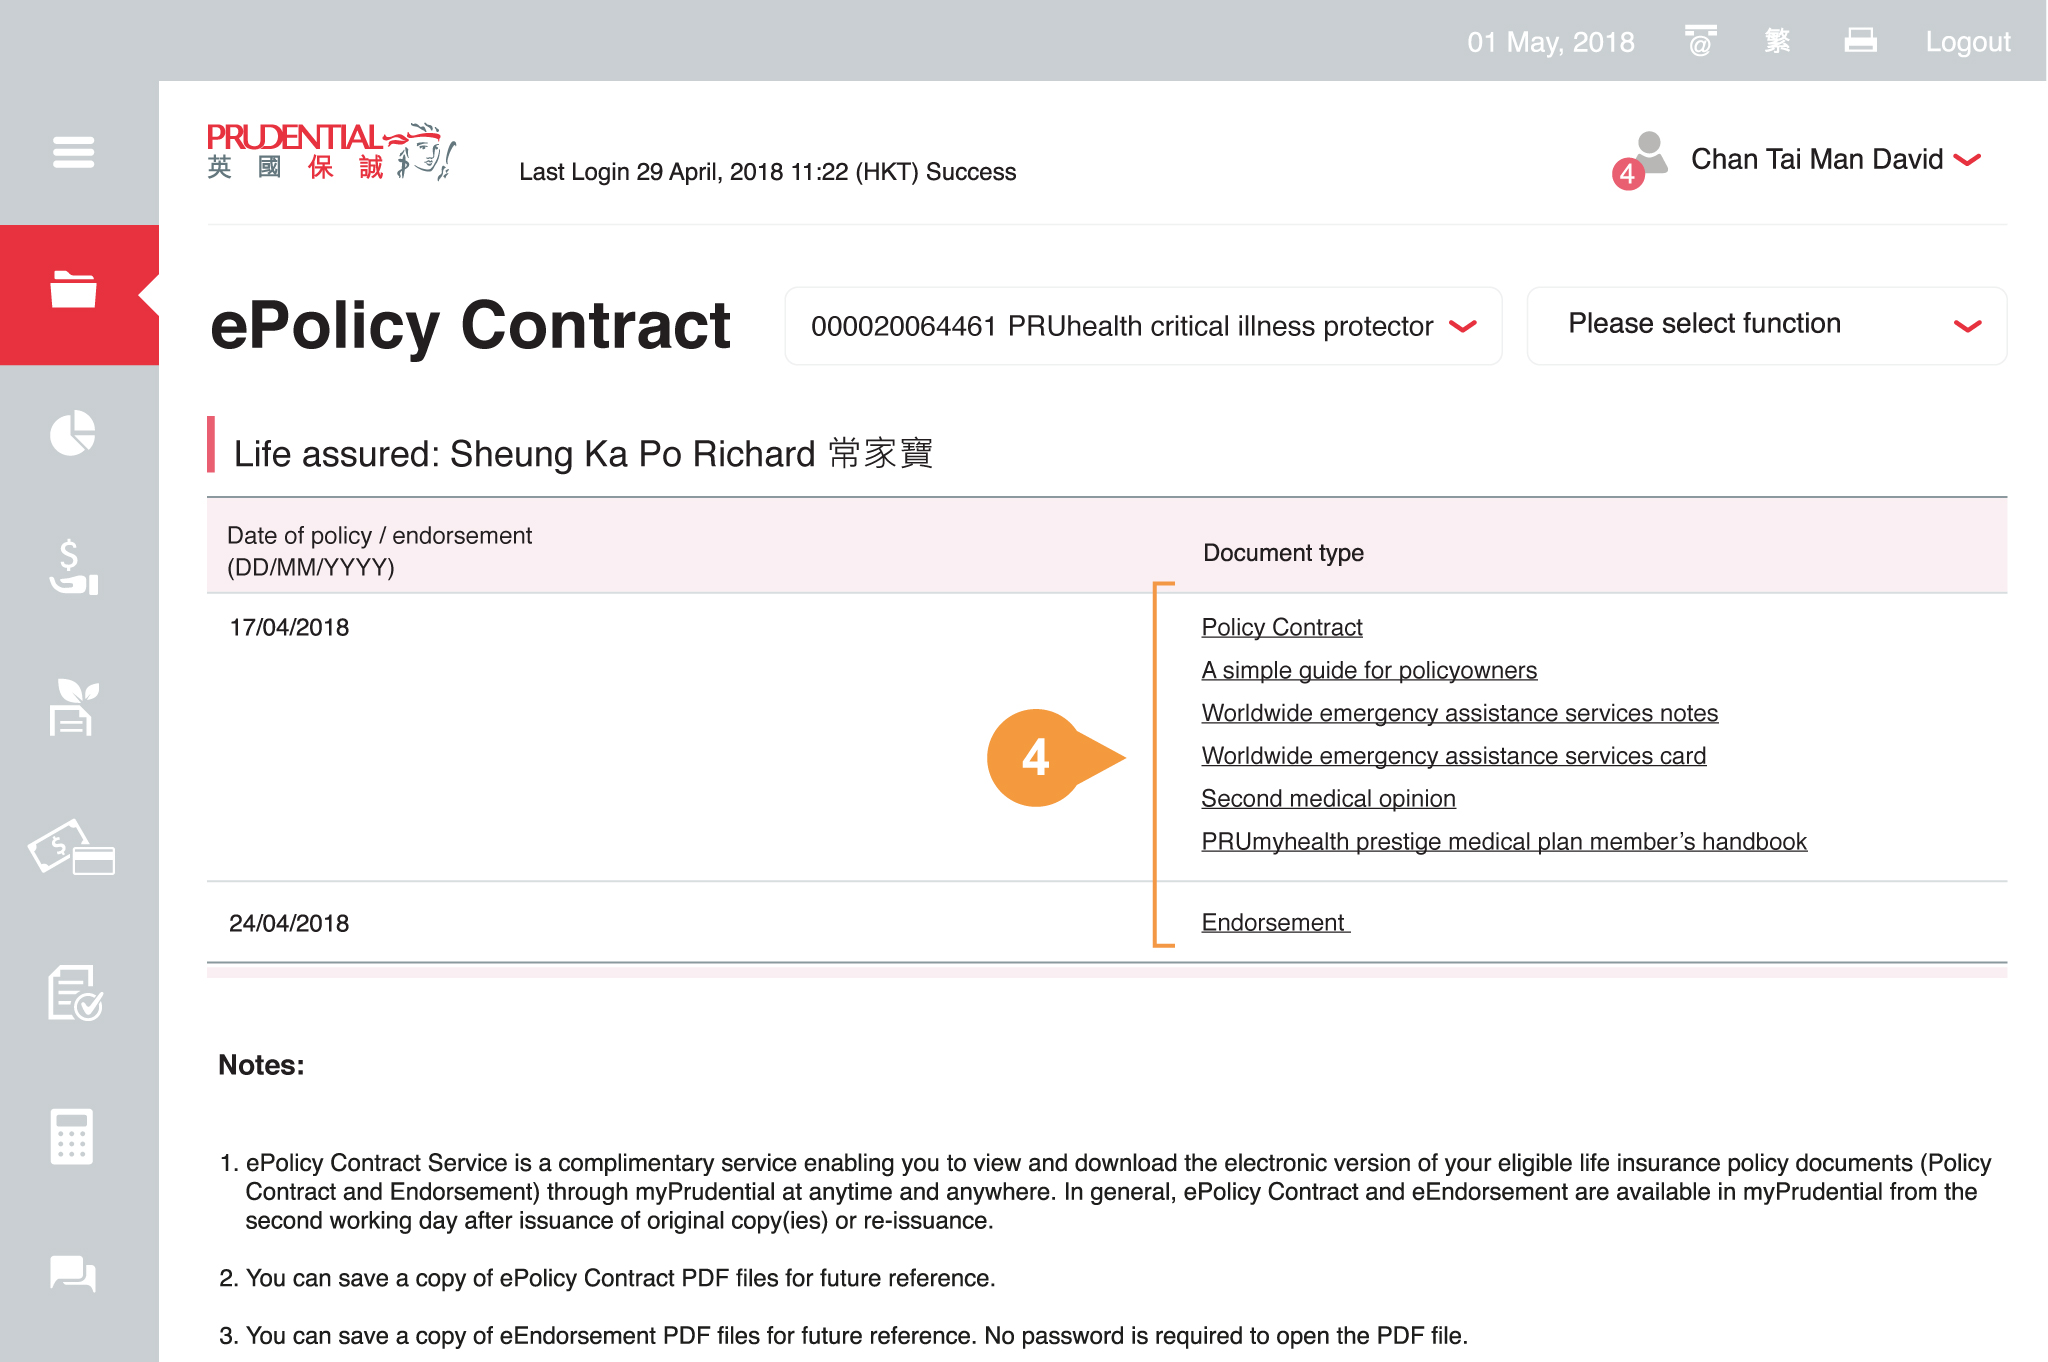
Task: Open the Policy Contract document link
Action: coord(1281,627)
